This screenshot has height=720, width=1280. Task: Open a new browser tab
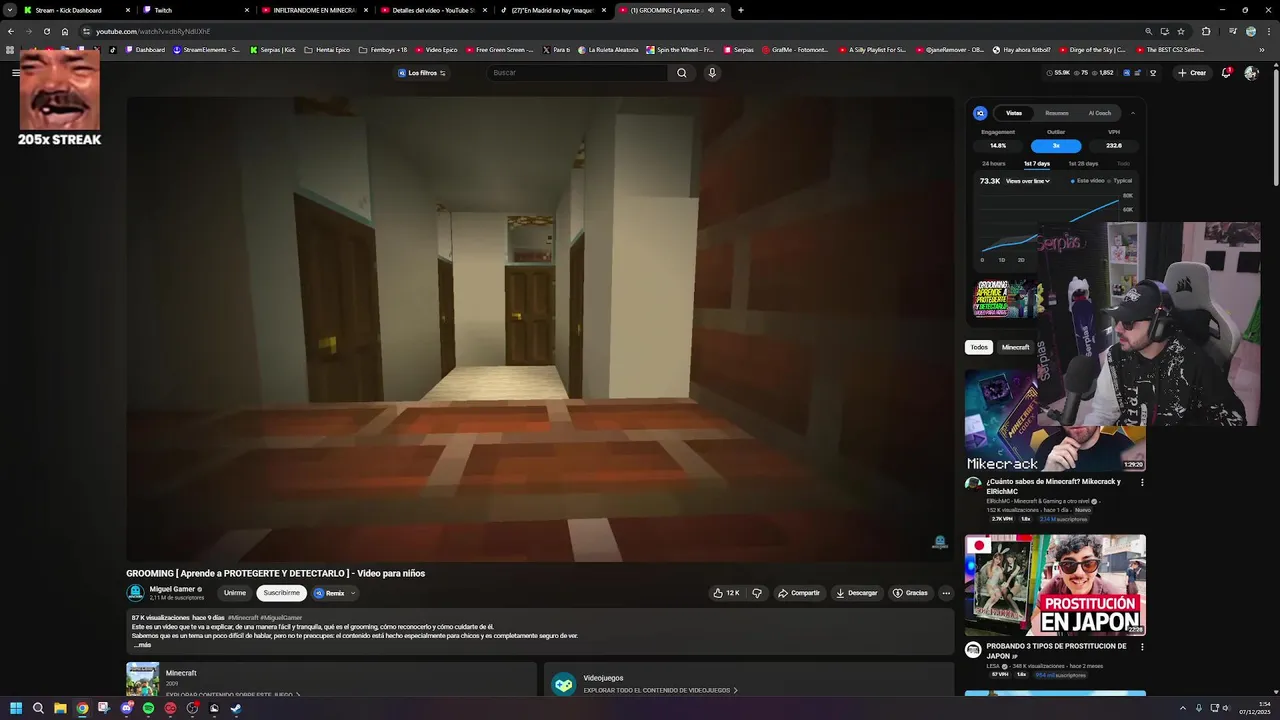(741, 10)
